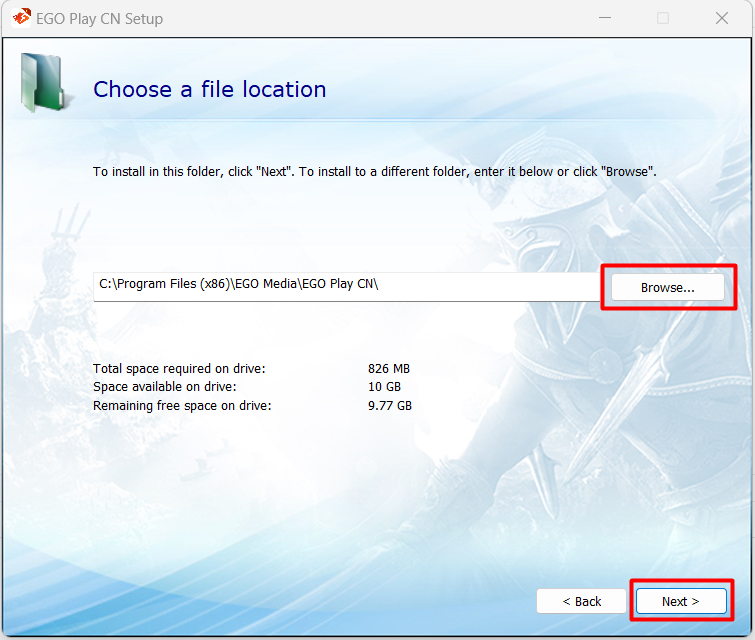Click the "Space available on drive" label

click(x=165, y=387)
